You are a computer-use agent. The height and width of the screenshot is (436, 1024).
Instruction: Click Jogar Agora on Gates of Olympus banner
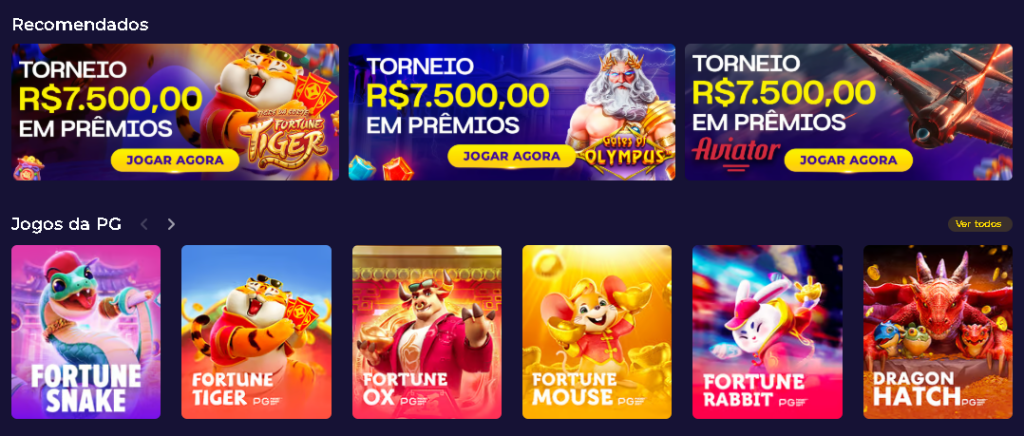point(513,156)
